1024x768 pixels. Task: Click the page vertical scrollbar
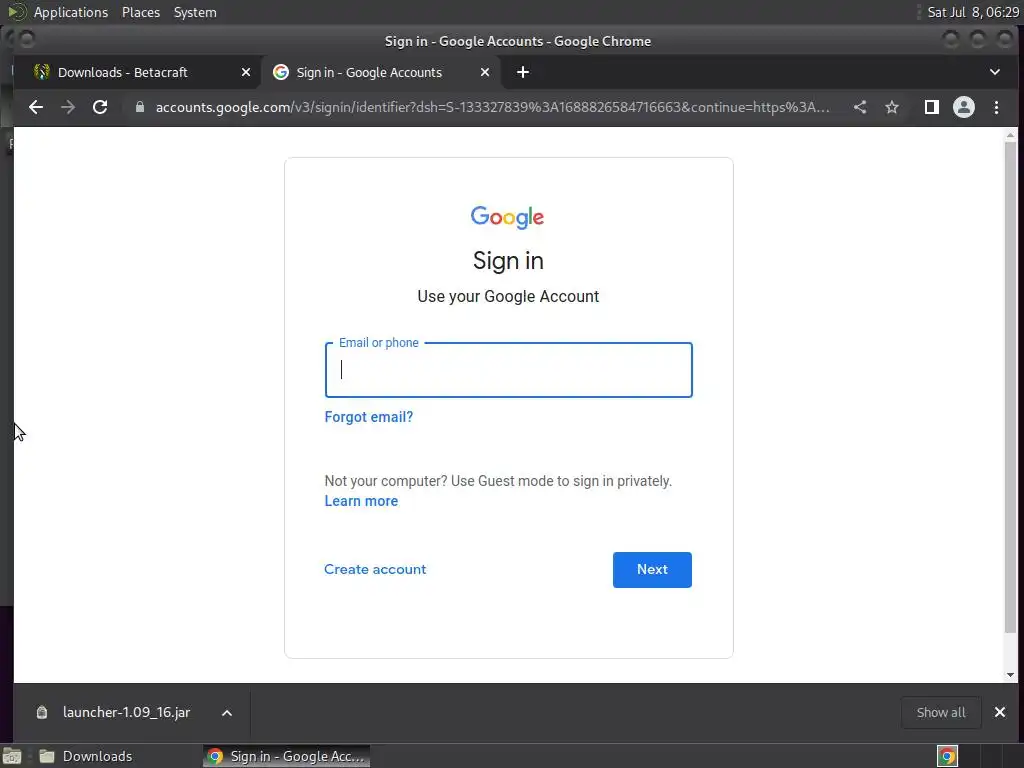1010,387
